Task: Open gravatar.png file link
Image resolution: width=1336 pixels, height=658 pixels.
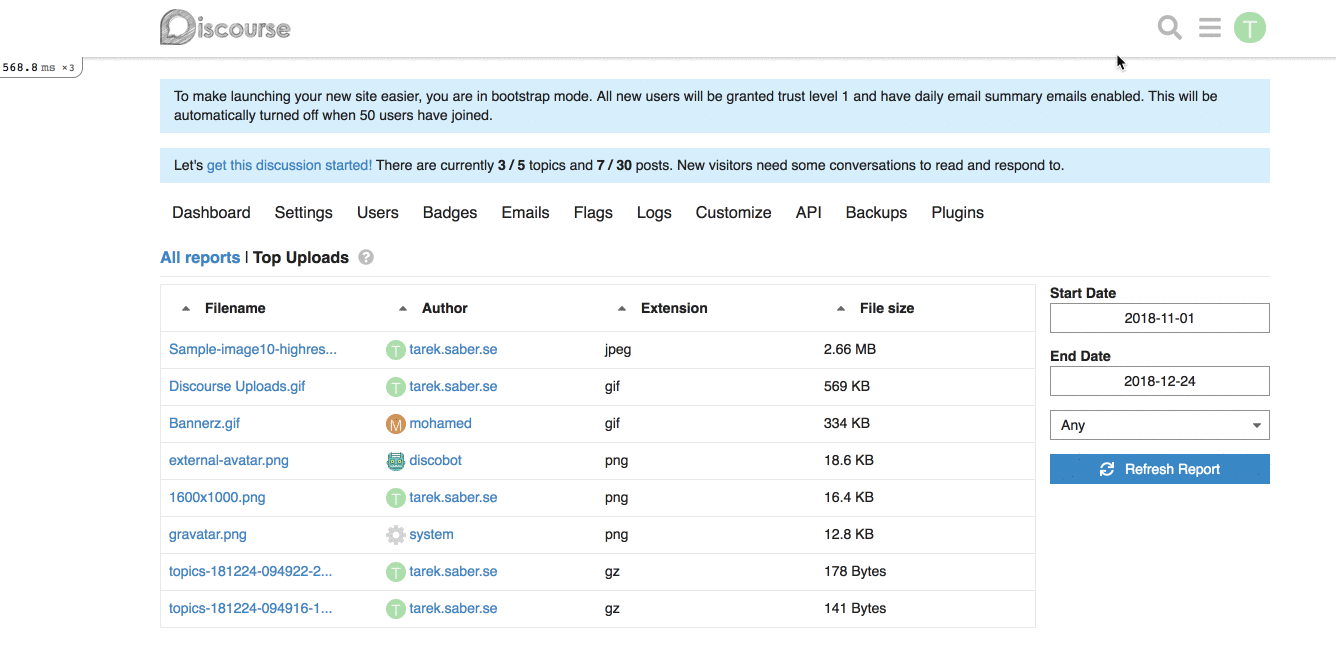Action: point(208,534)
